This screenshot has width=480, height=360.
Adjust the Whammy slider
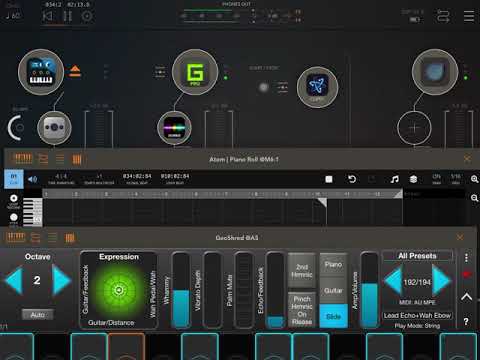pyautogui.click(x=181, y=290)
